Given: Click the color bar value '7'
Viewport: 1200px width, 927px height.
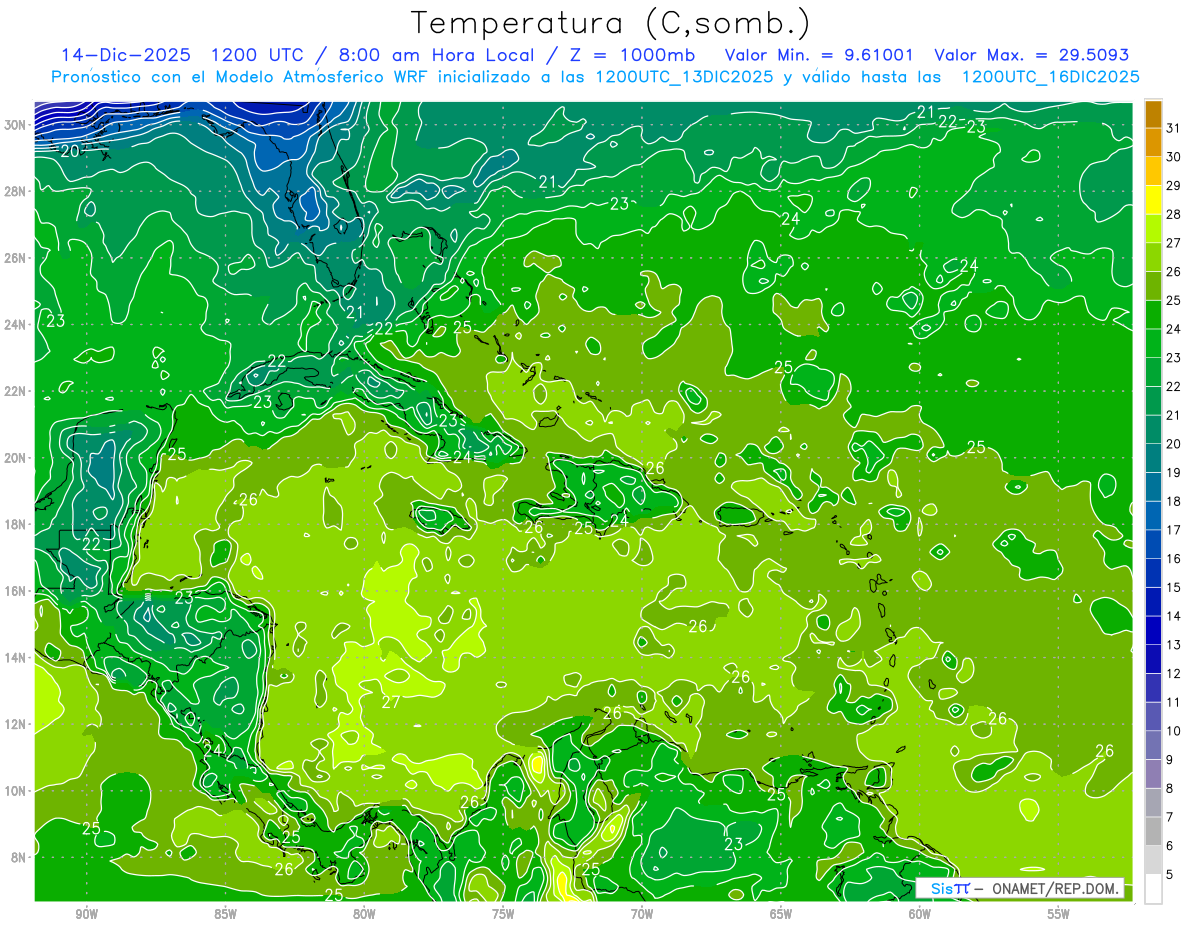Looking at the screenshot, I should tap(1169, 817).
